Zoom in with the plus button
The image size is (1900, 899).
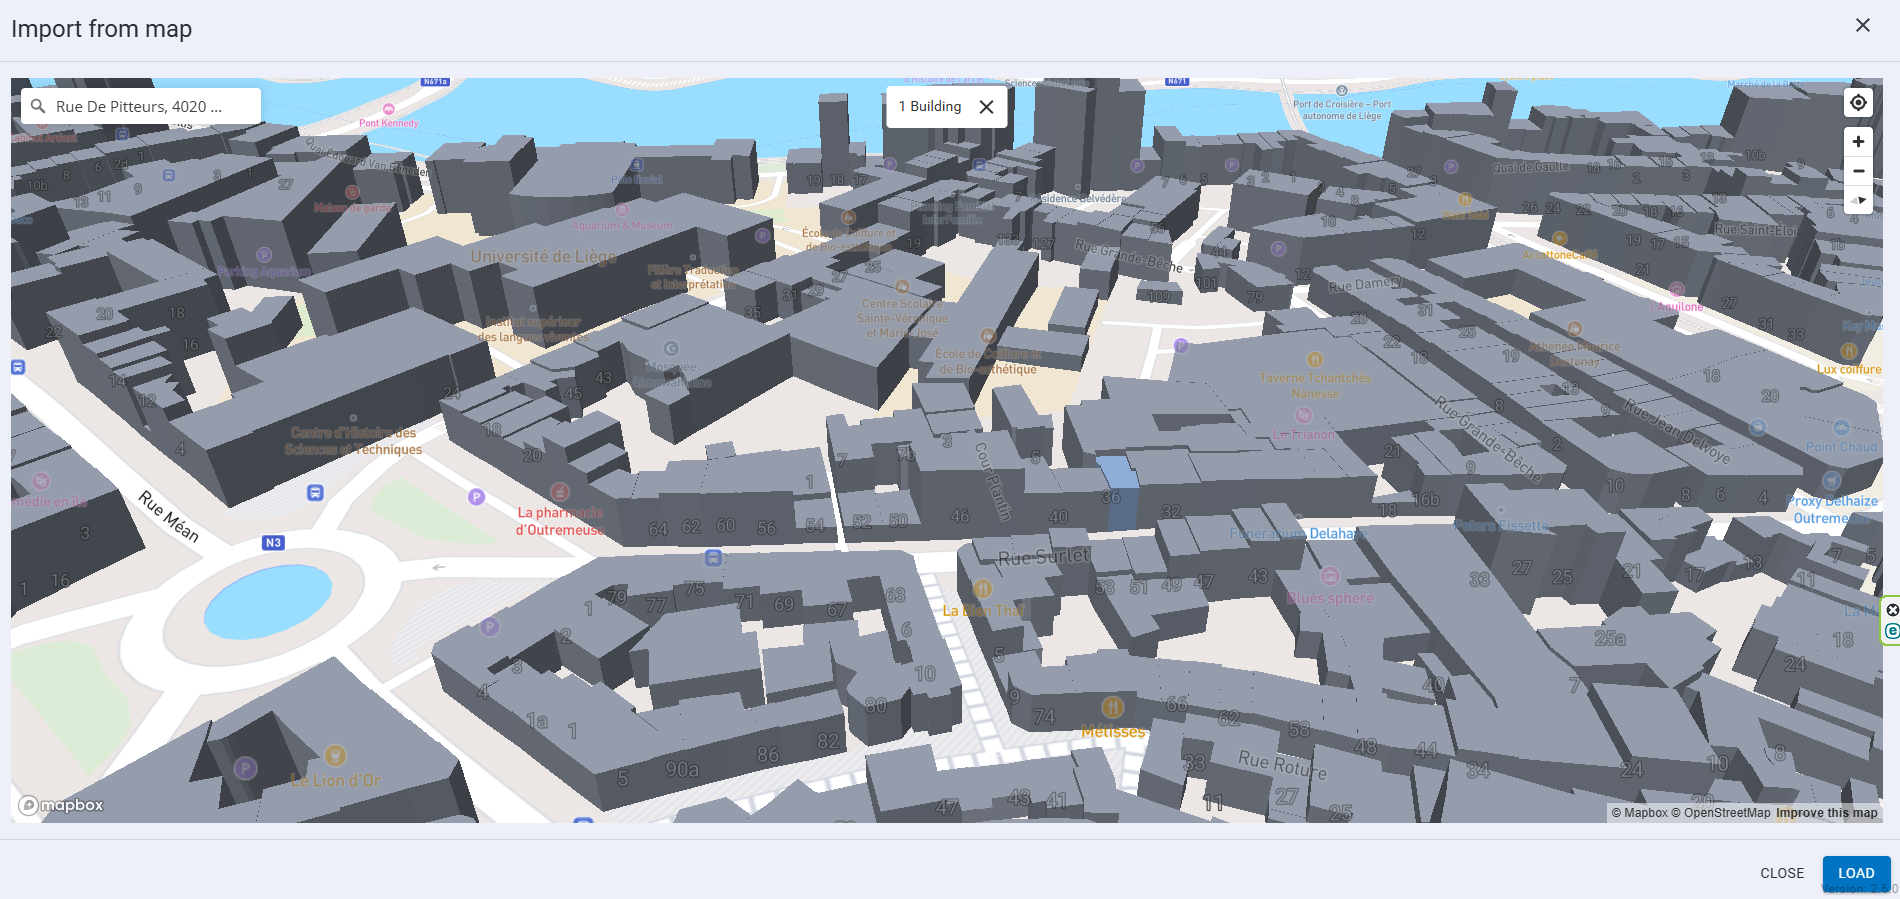tap(1858, 142)
